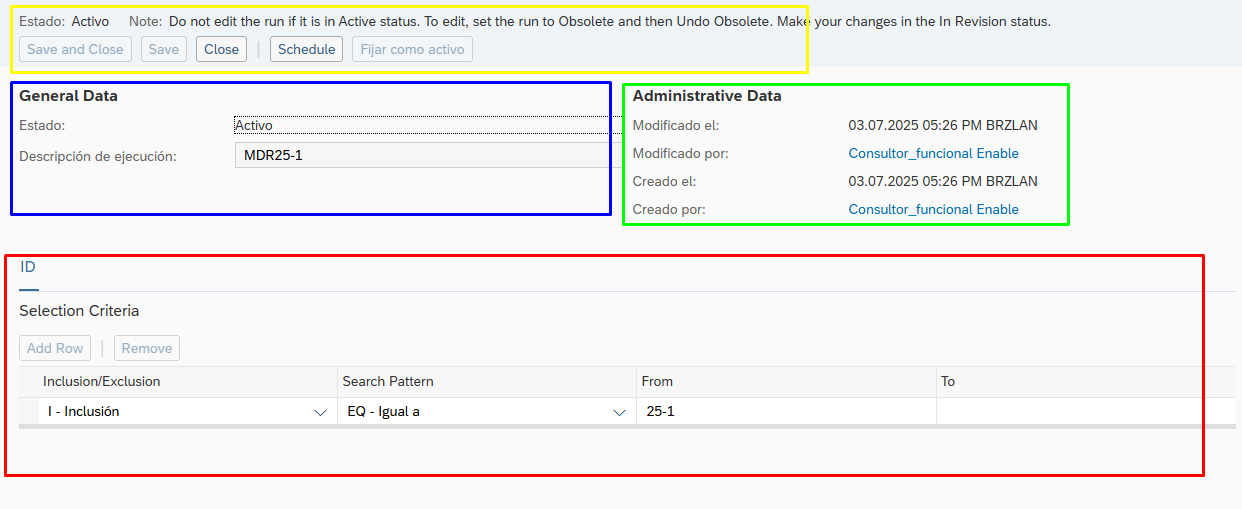
Task: Click the From column header
Action: [x=657, y=381]
